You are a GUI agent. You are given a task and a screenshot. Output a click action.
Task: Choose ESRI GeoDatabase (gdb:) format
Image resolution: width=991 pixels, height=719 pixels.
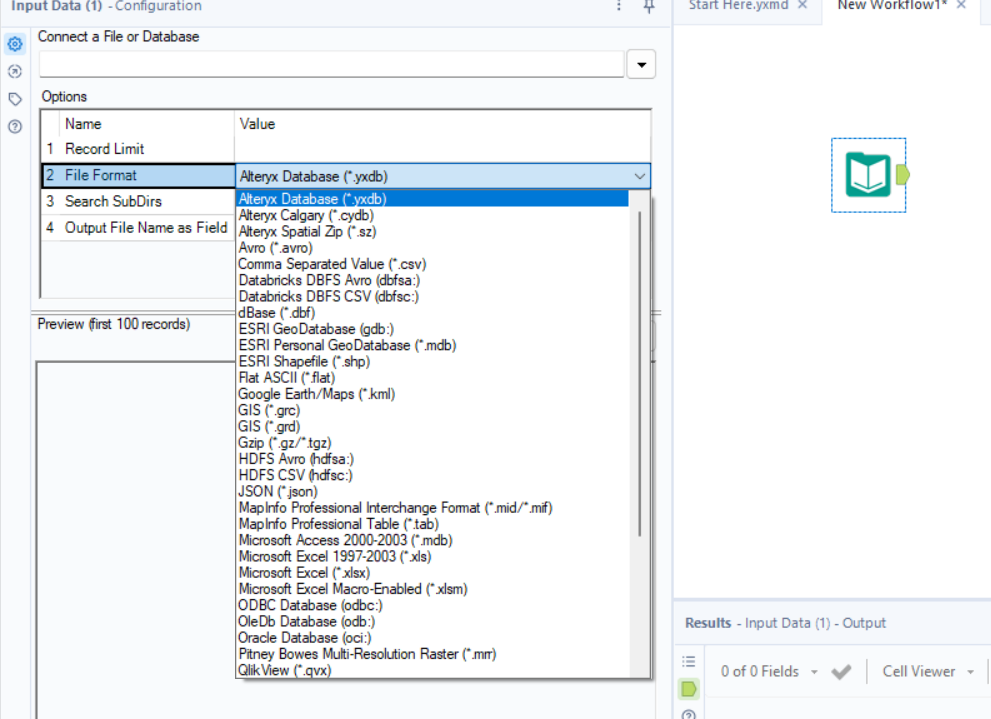coord(432,329)
